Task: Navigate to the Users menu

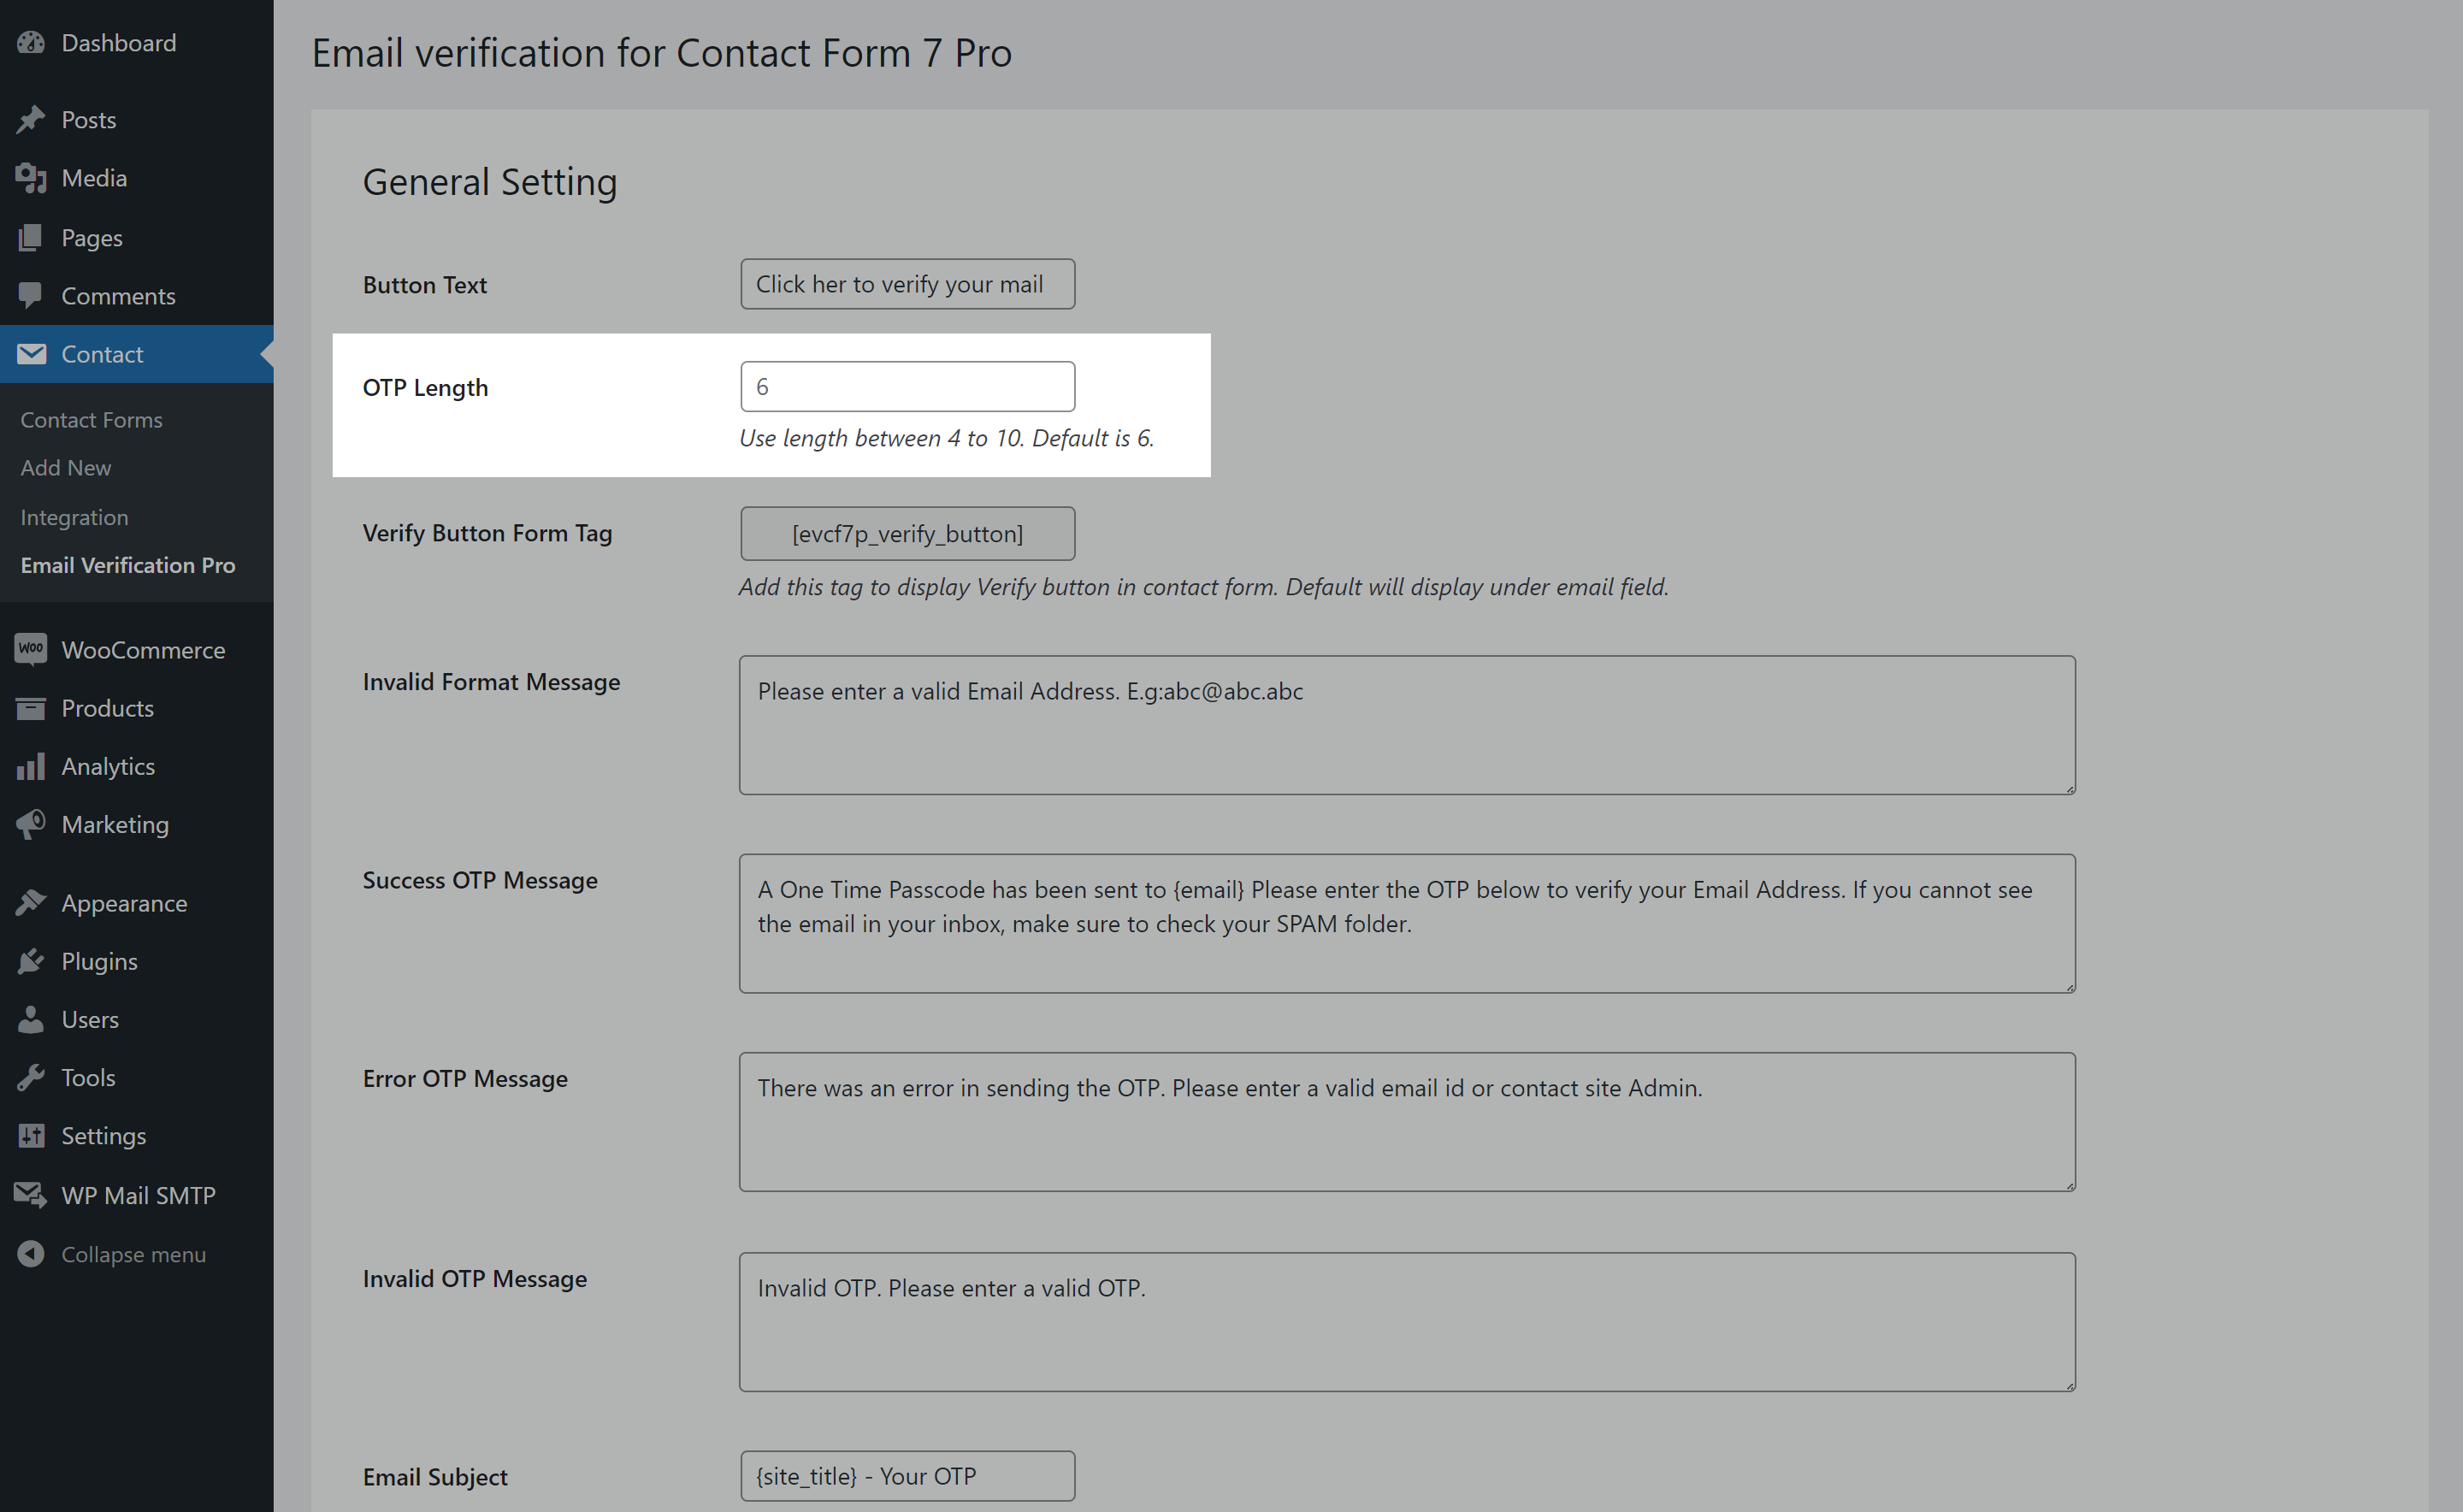Action: pyautogui.click(x=137, y=1019)
